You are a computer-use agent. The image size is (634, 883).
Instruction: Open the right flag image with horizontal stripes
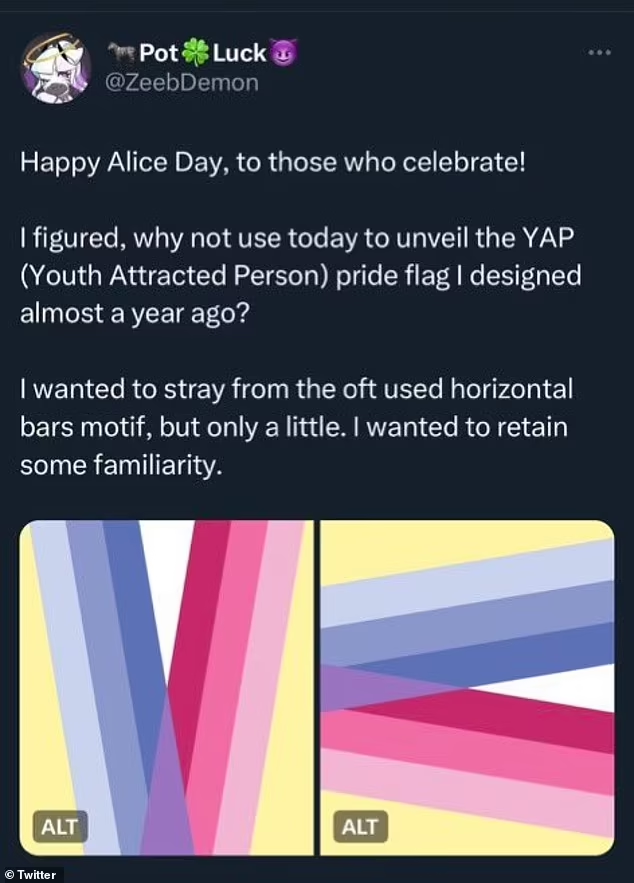coord(467,688)
